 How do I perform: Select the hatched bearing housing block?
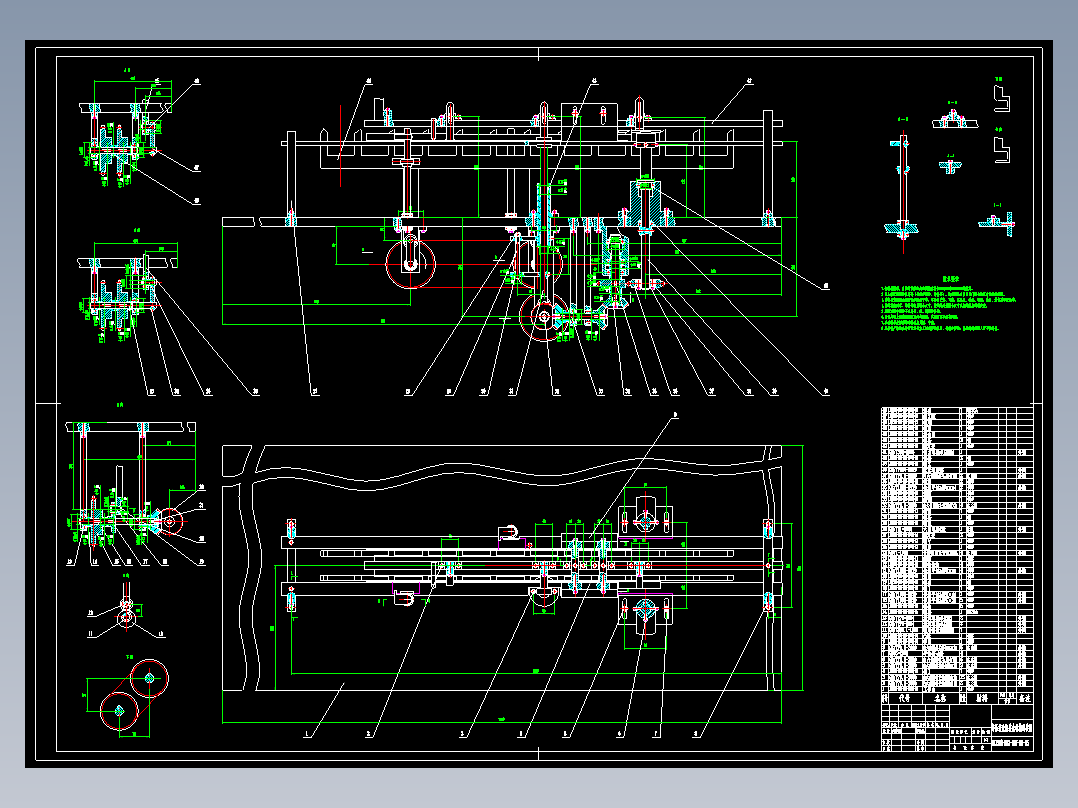point(646,204)
